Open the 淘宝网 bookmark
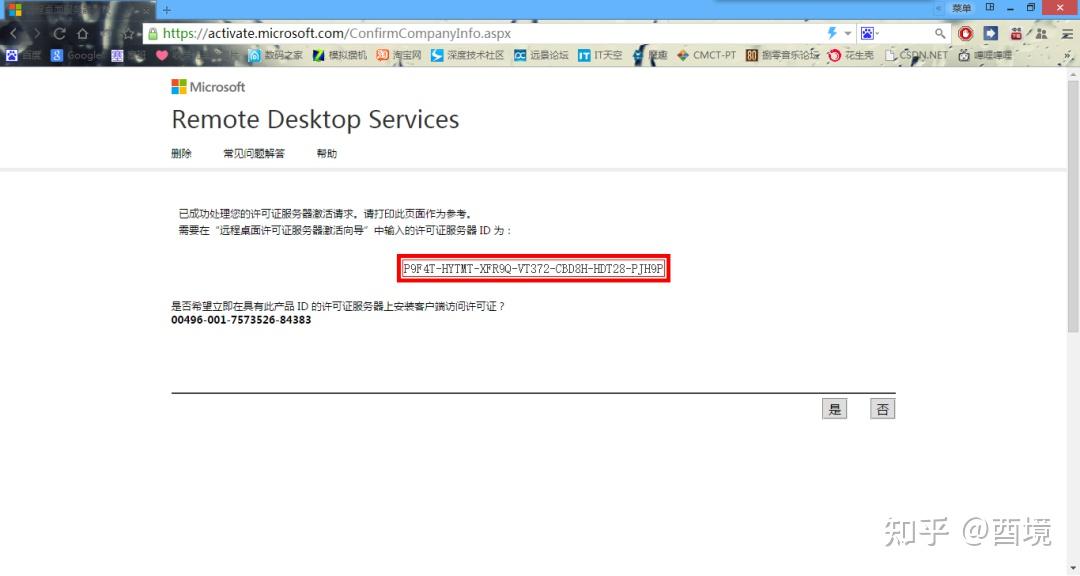Viewport: 1080px width, 576px height. coord(399,55)
